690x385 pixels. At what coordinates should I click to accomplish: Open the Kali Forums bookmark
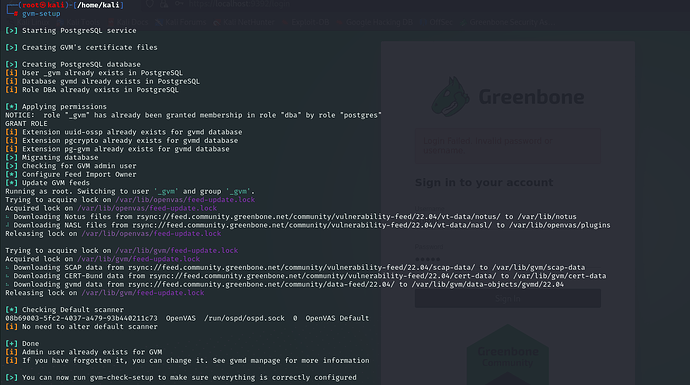tap(181, 22)
